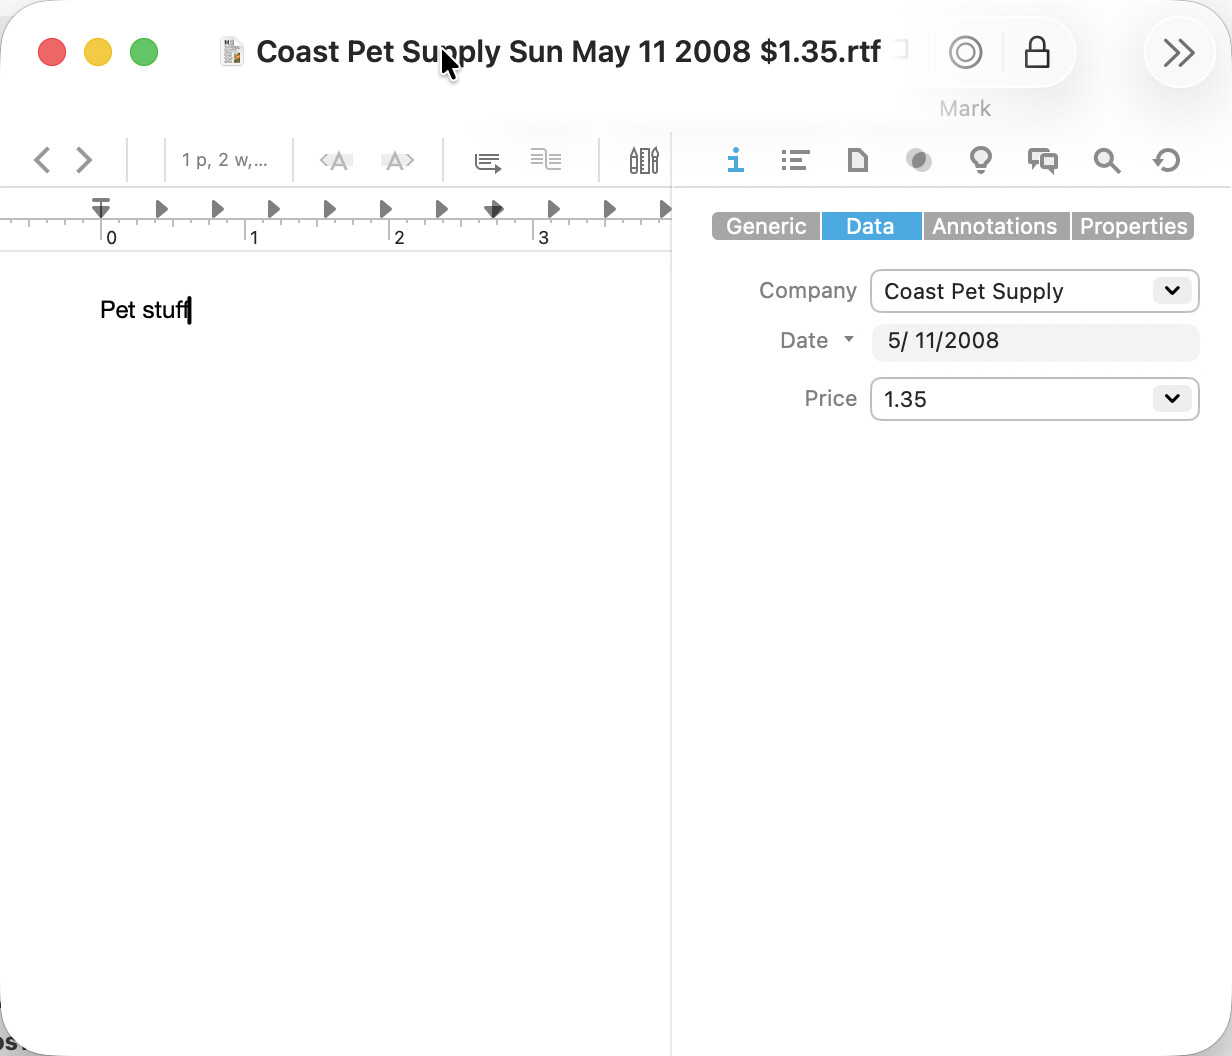
Task: Open the document inspector page icon
Action: [x=857, y=160]
